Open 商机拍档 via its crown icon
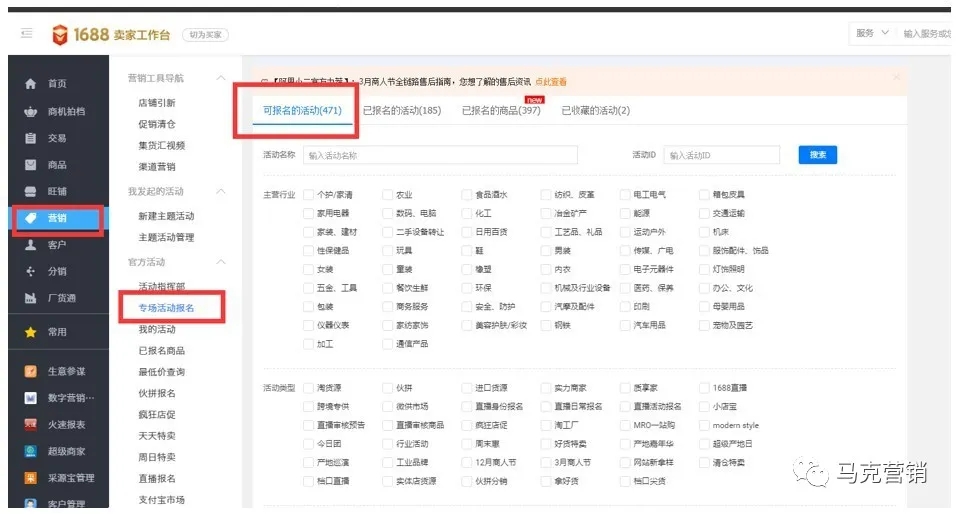 pos(30,111)
